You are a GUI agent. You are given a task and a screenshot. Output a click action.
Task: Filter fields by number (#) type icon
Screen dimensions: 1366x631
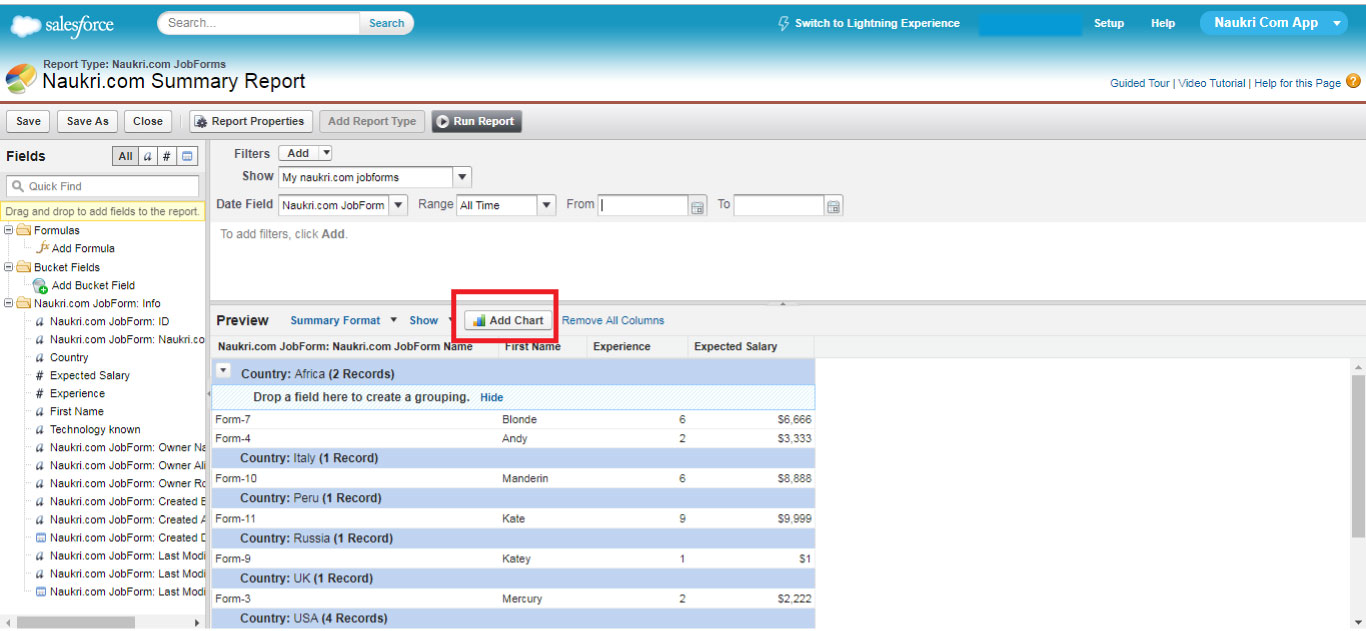coord(167,156)
